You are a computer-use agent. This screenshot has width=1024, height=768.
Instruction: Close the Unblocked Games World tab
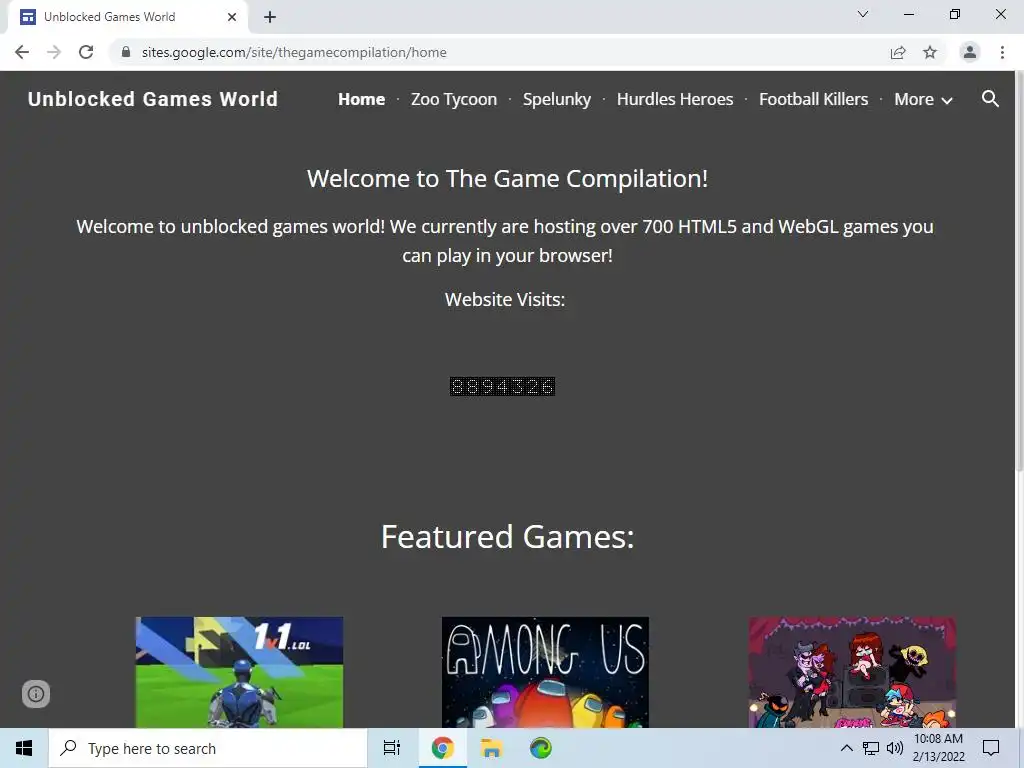[232, 17]
